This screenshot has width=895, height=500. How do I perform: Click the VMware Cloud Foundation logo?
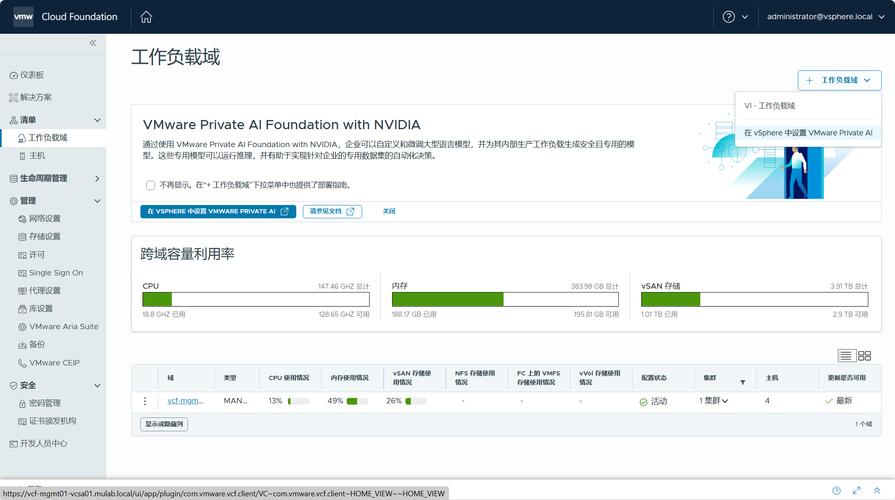coord(23,17)
